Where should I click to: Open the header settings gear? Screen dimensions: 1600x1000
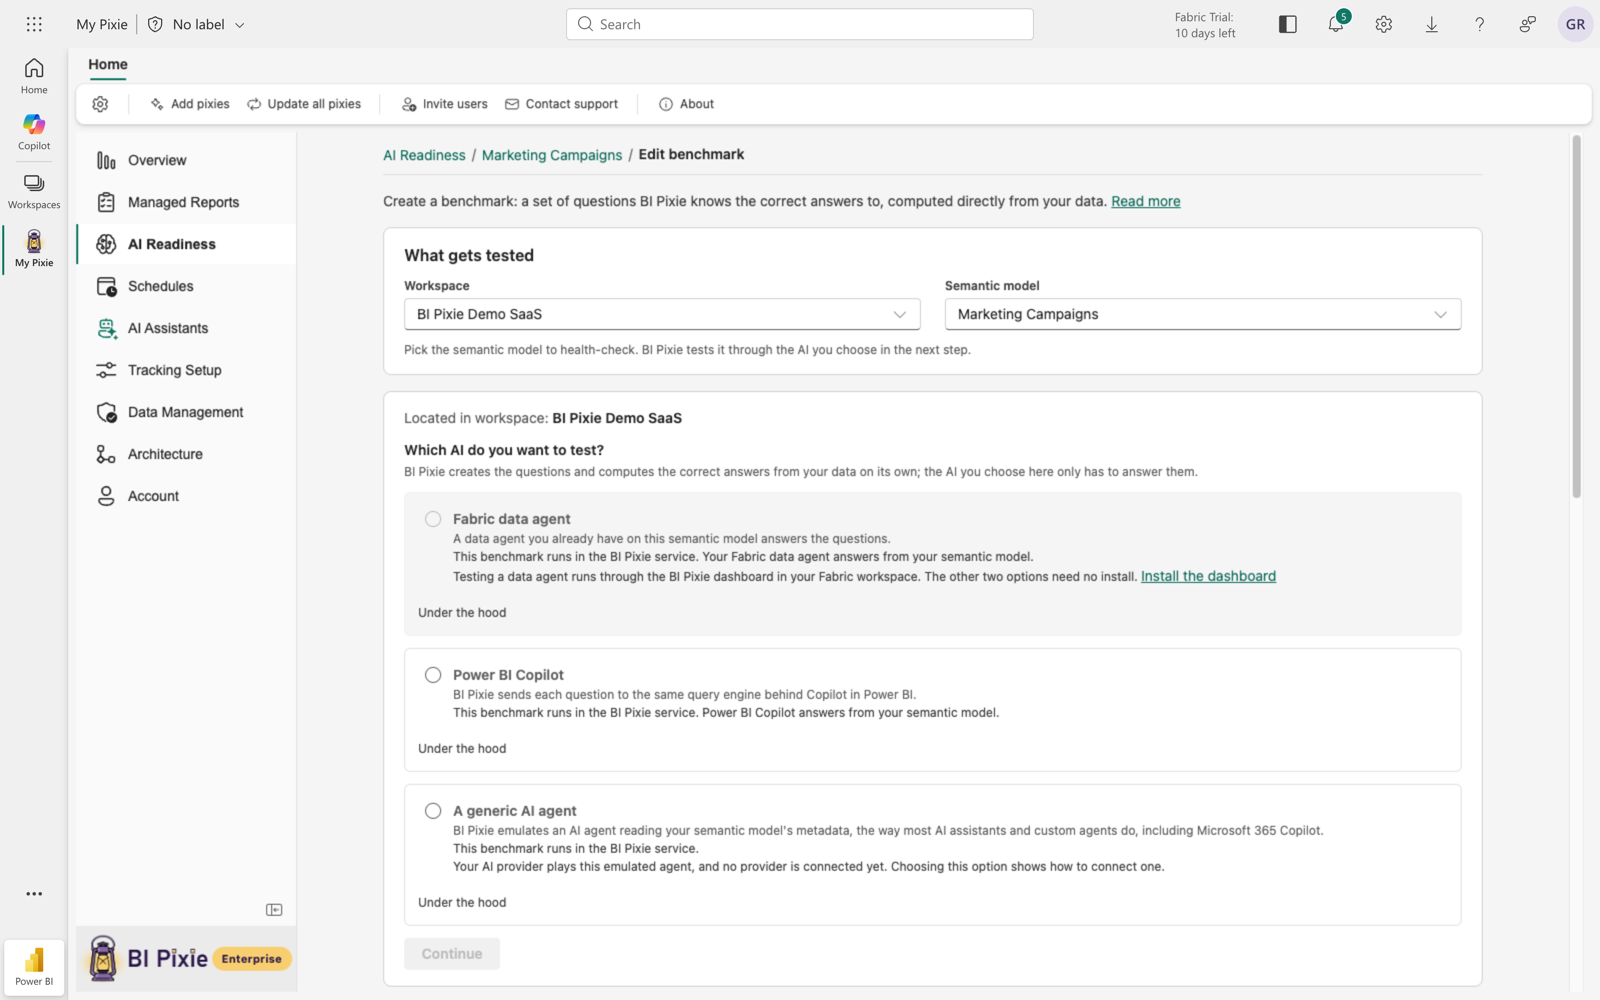click(x=1383, y=24)
